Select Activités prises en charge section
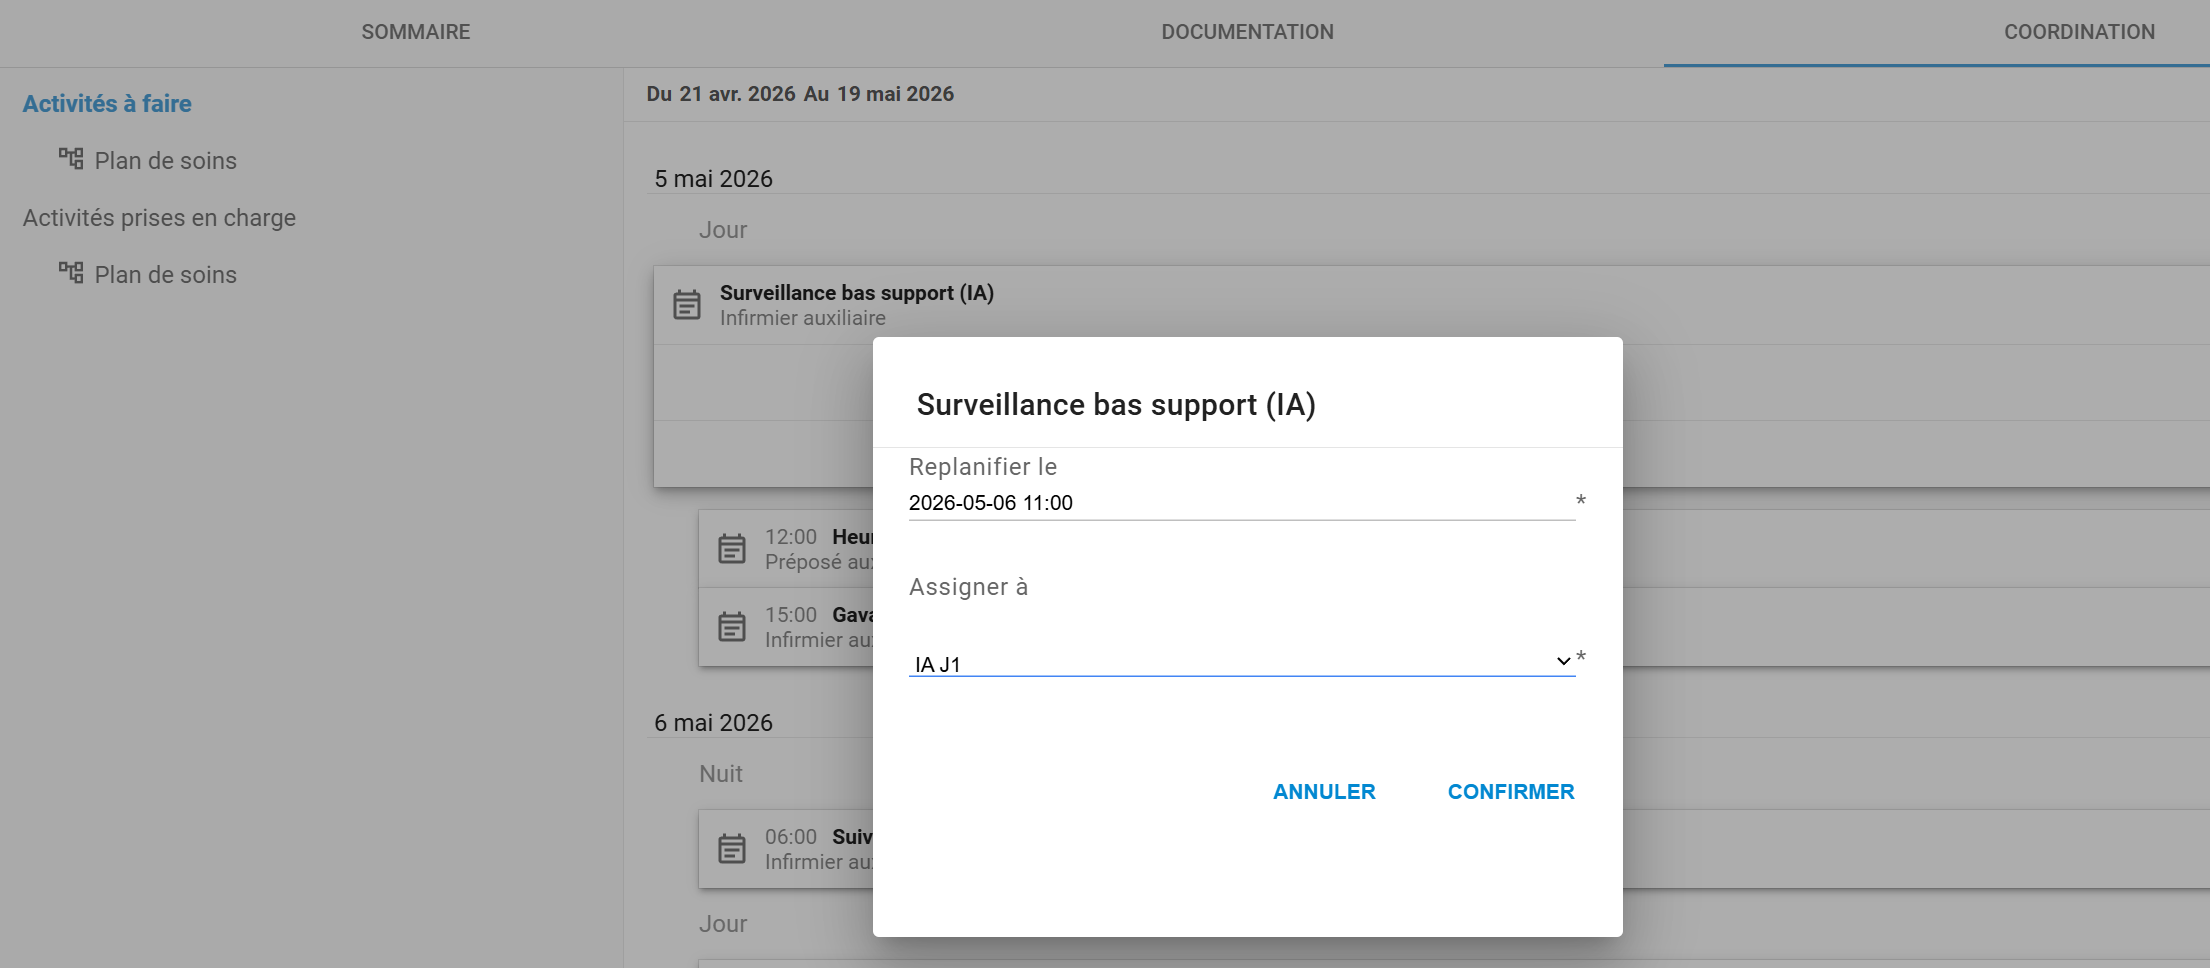 coord(159,218)
